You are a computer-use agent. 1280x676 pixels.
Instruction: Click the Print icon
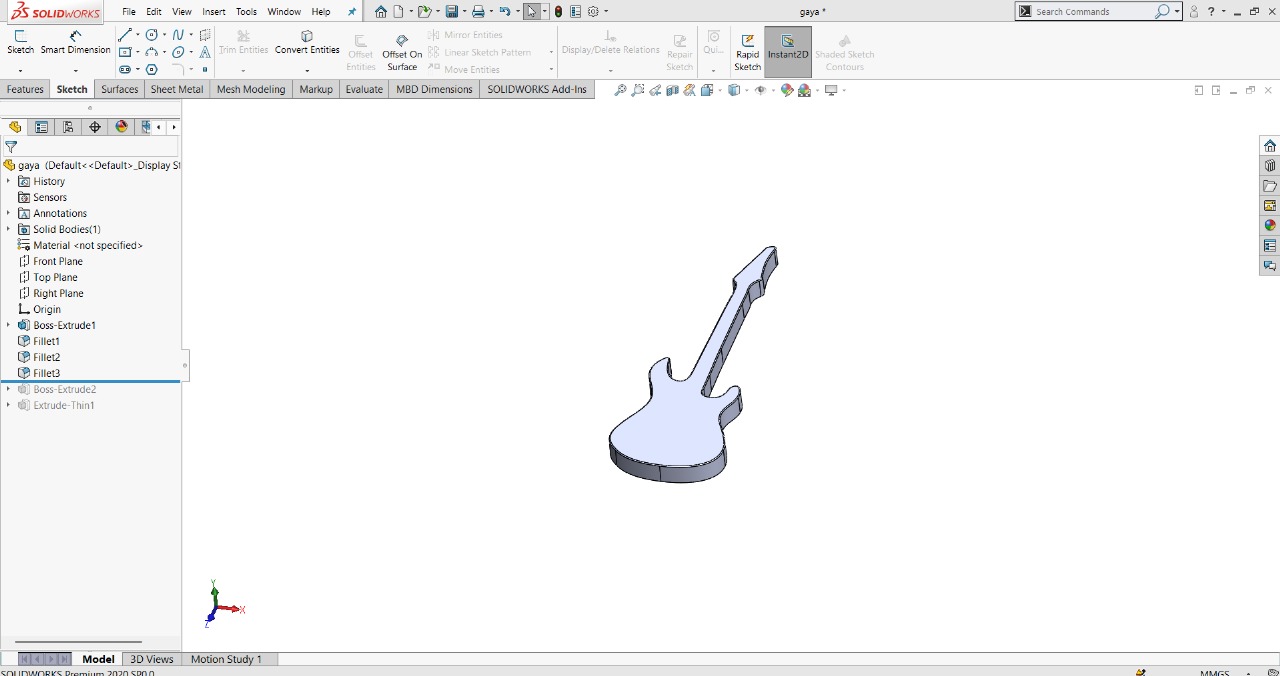point(478,12)
